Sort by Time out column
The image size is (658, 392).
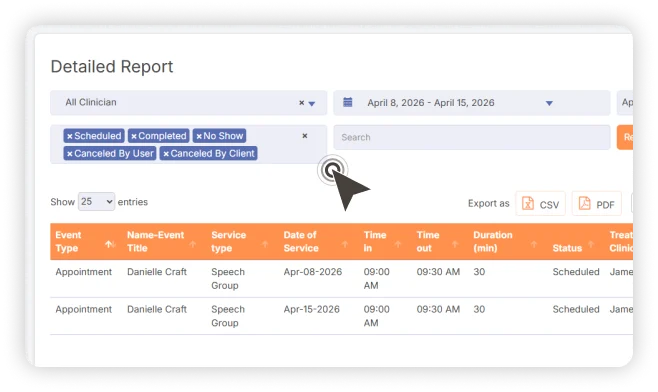(440, 242)
